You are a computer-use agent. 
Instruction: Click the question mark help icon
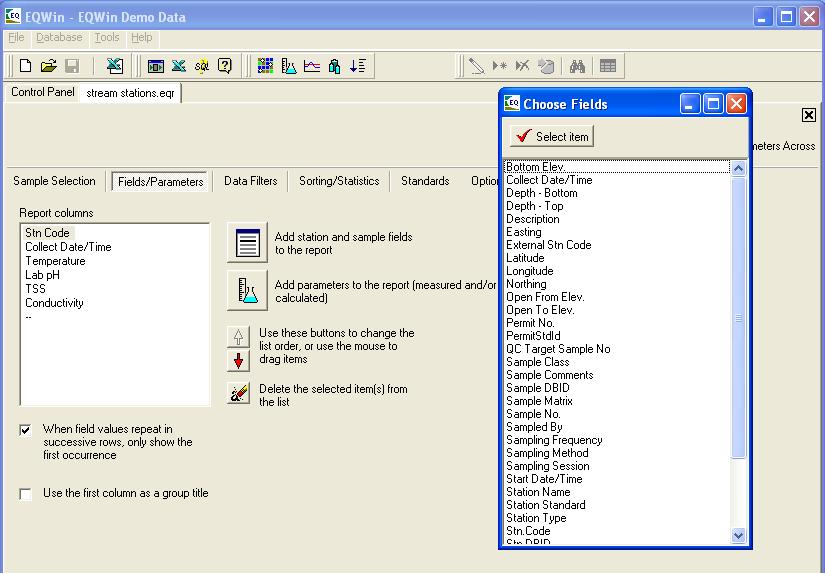(x=225, y=66)
